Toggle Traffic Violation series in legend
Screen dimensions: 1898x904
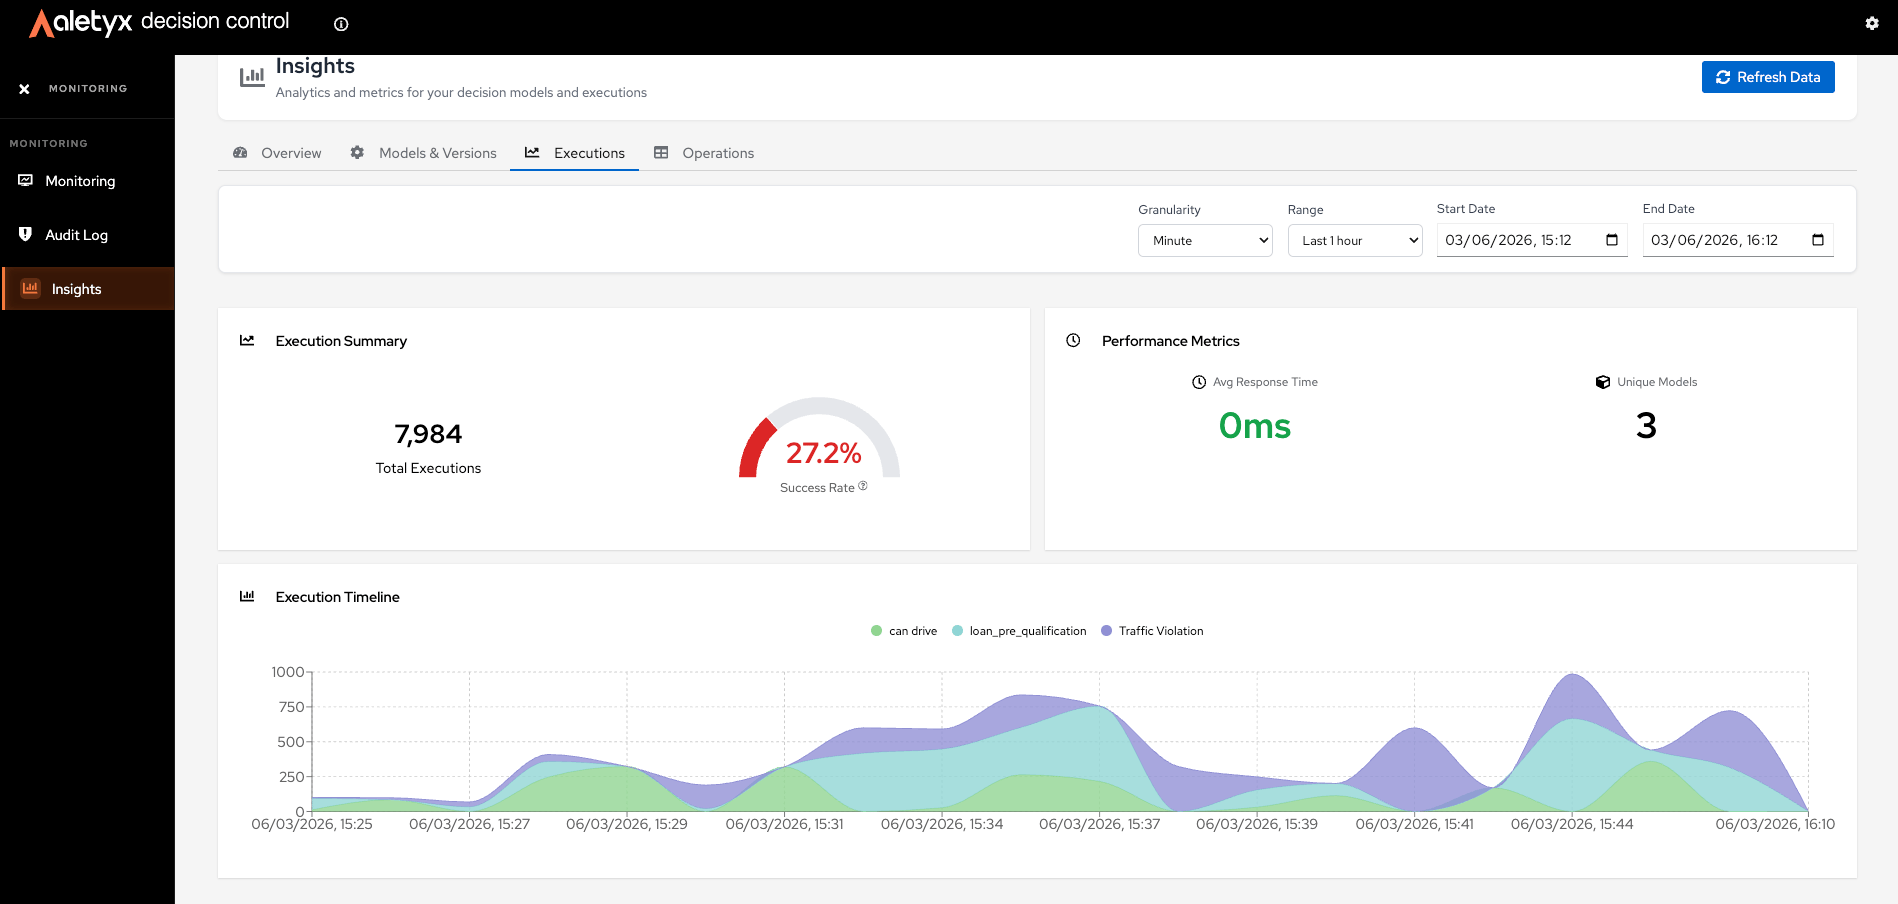tap(1152, 631)
